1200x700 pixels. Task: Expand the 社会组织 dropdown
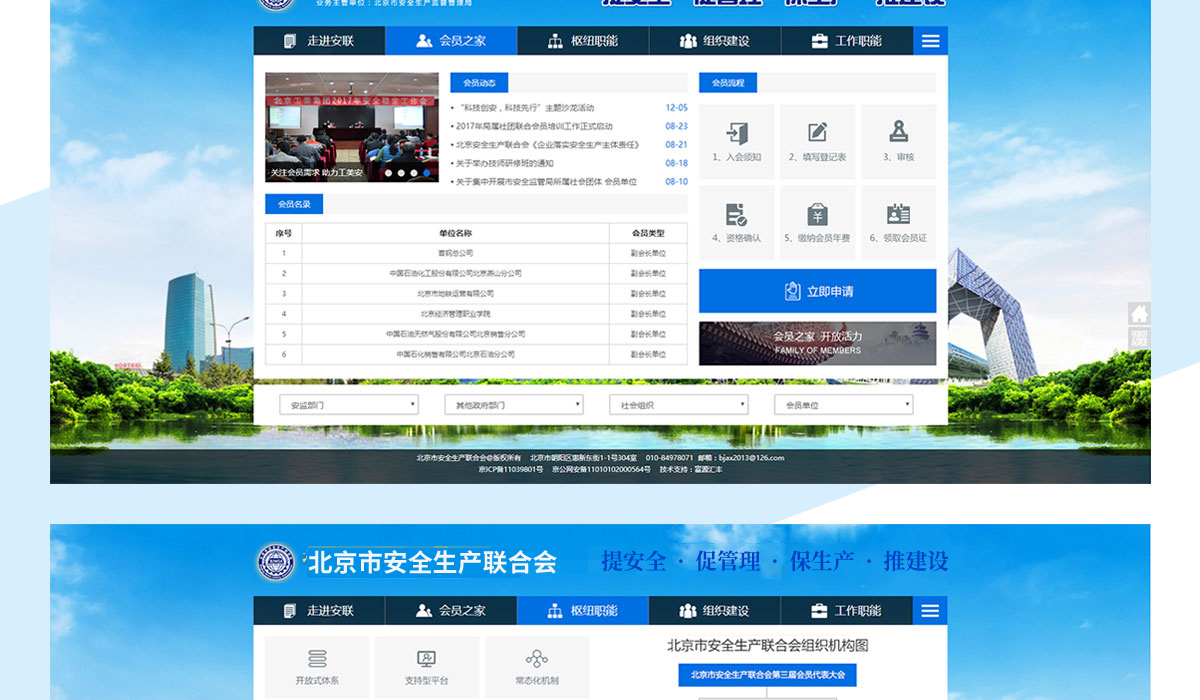point(678,405)
